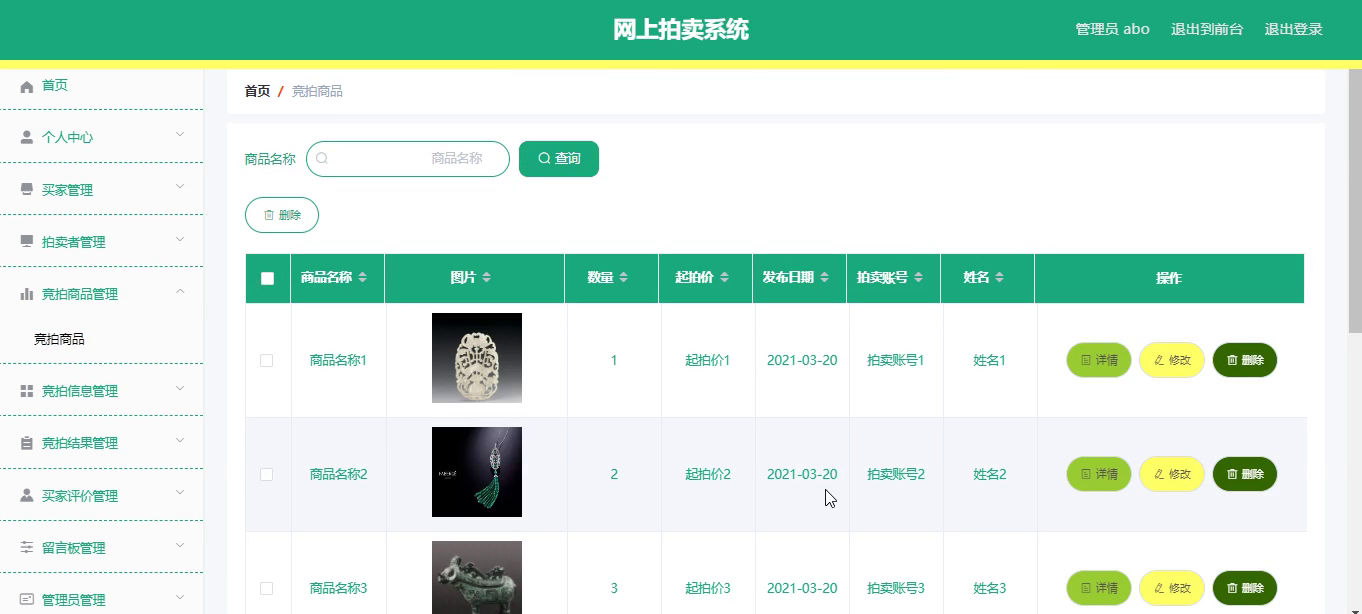Open the 竞拍结果管理 sidebar menu
The width and height of the screenshot is (1362, 614).
(101, 443)
